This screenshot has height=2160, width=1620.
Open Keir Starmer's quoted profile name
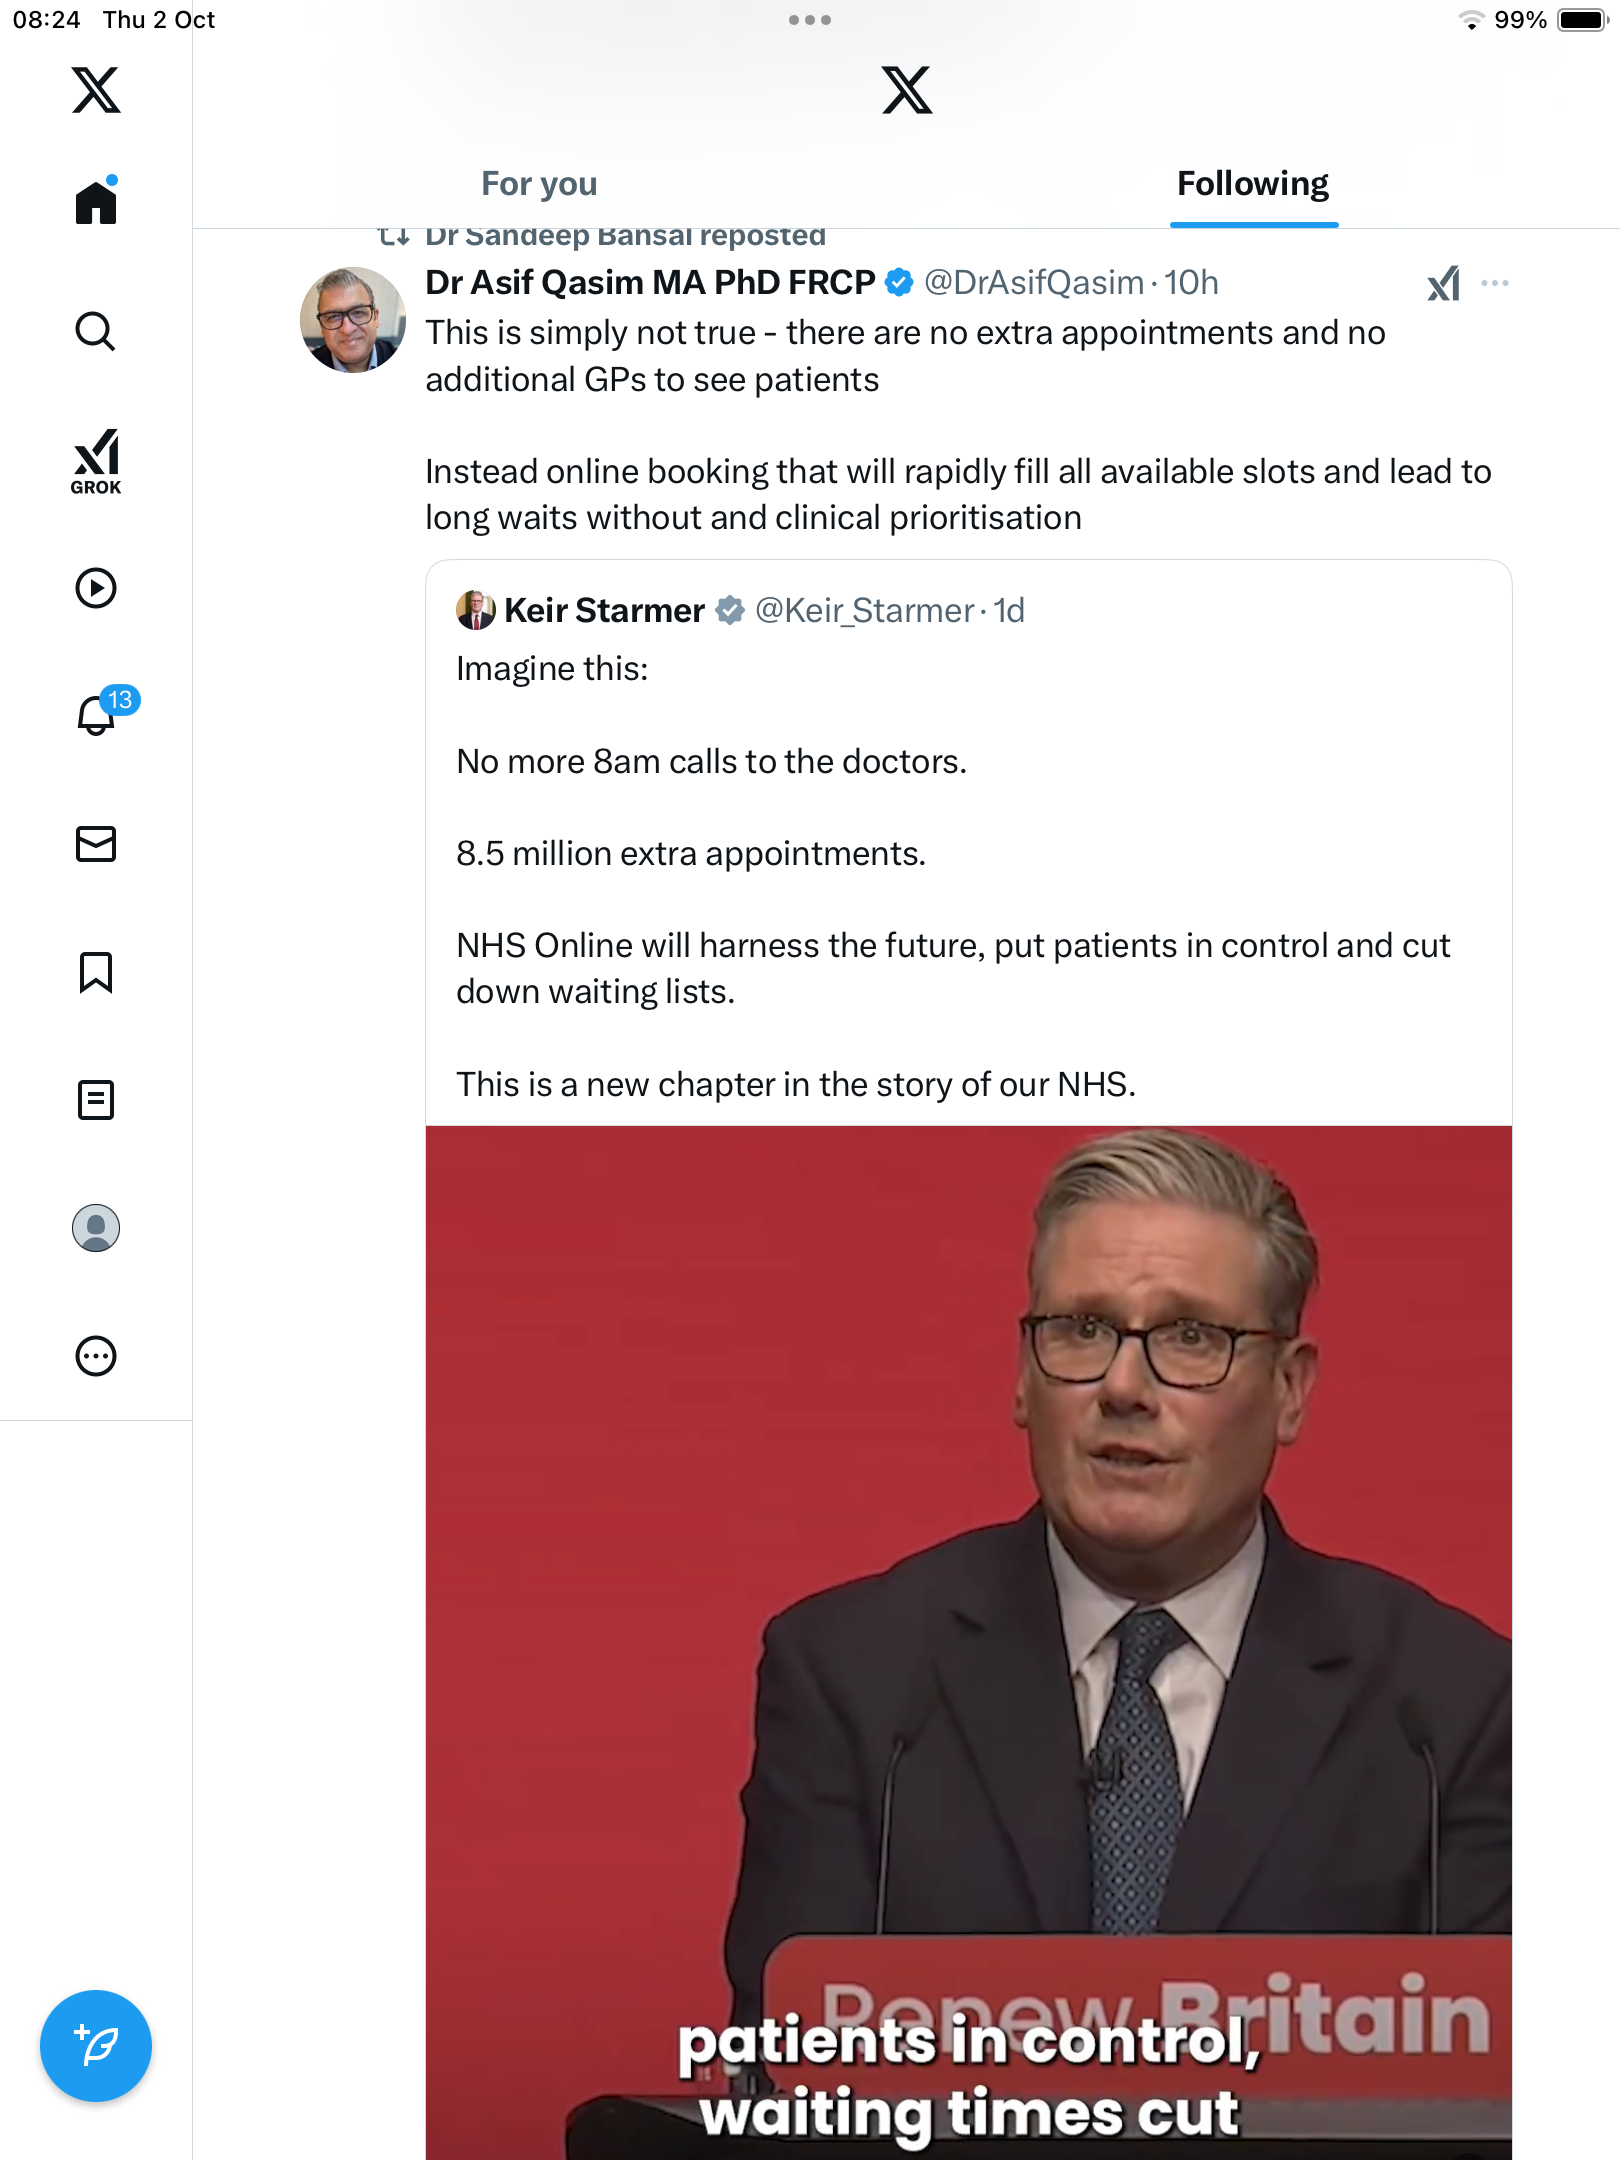coord(604,611)
